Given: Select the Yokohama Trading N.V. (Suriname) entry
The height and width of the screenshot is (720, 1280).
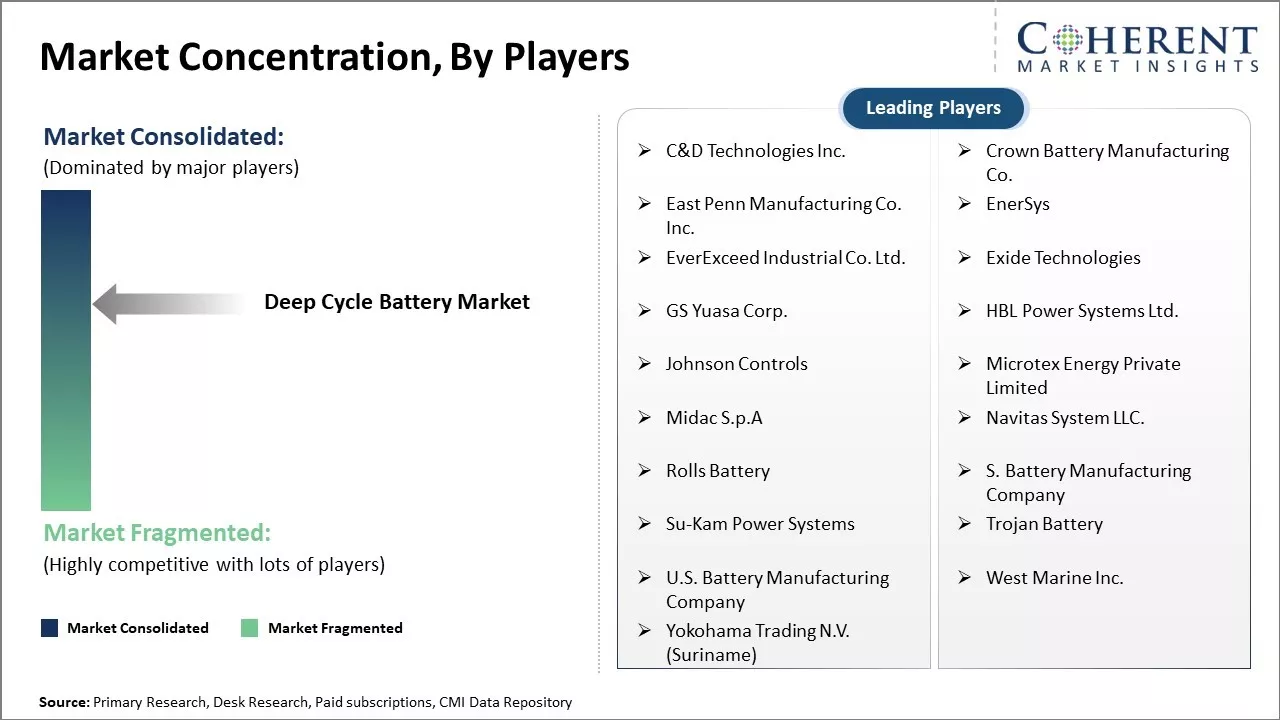Looking at the screenshot, I should (x=757, y=643).
